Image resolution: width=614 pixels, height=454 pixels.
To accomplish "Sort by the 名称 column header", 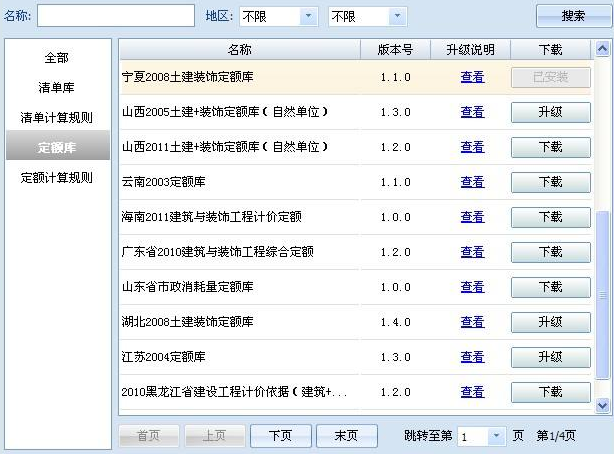I will 240,50.
